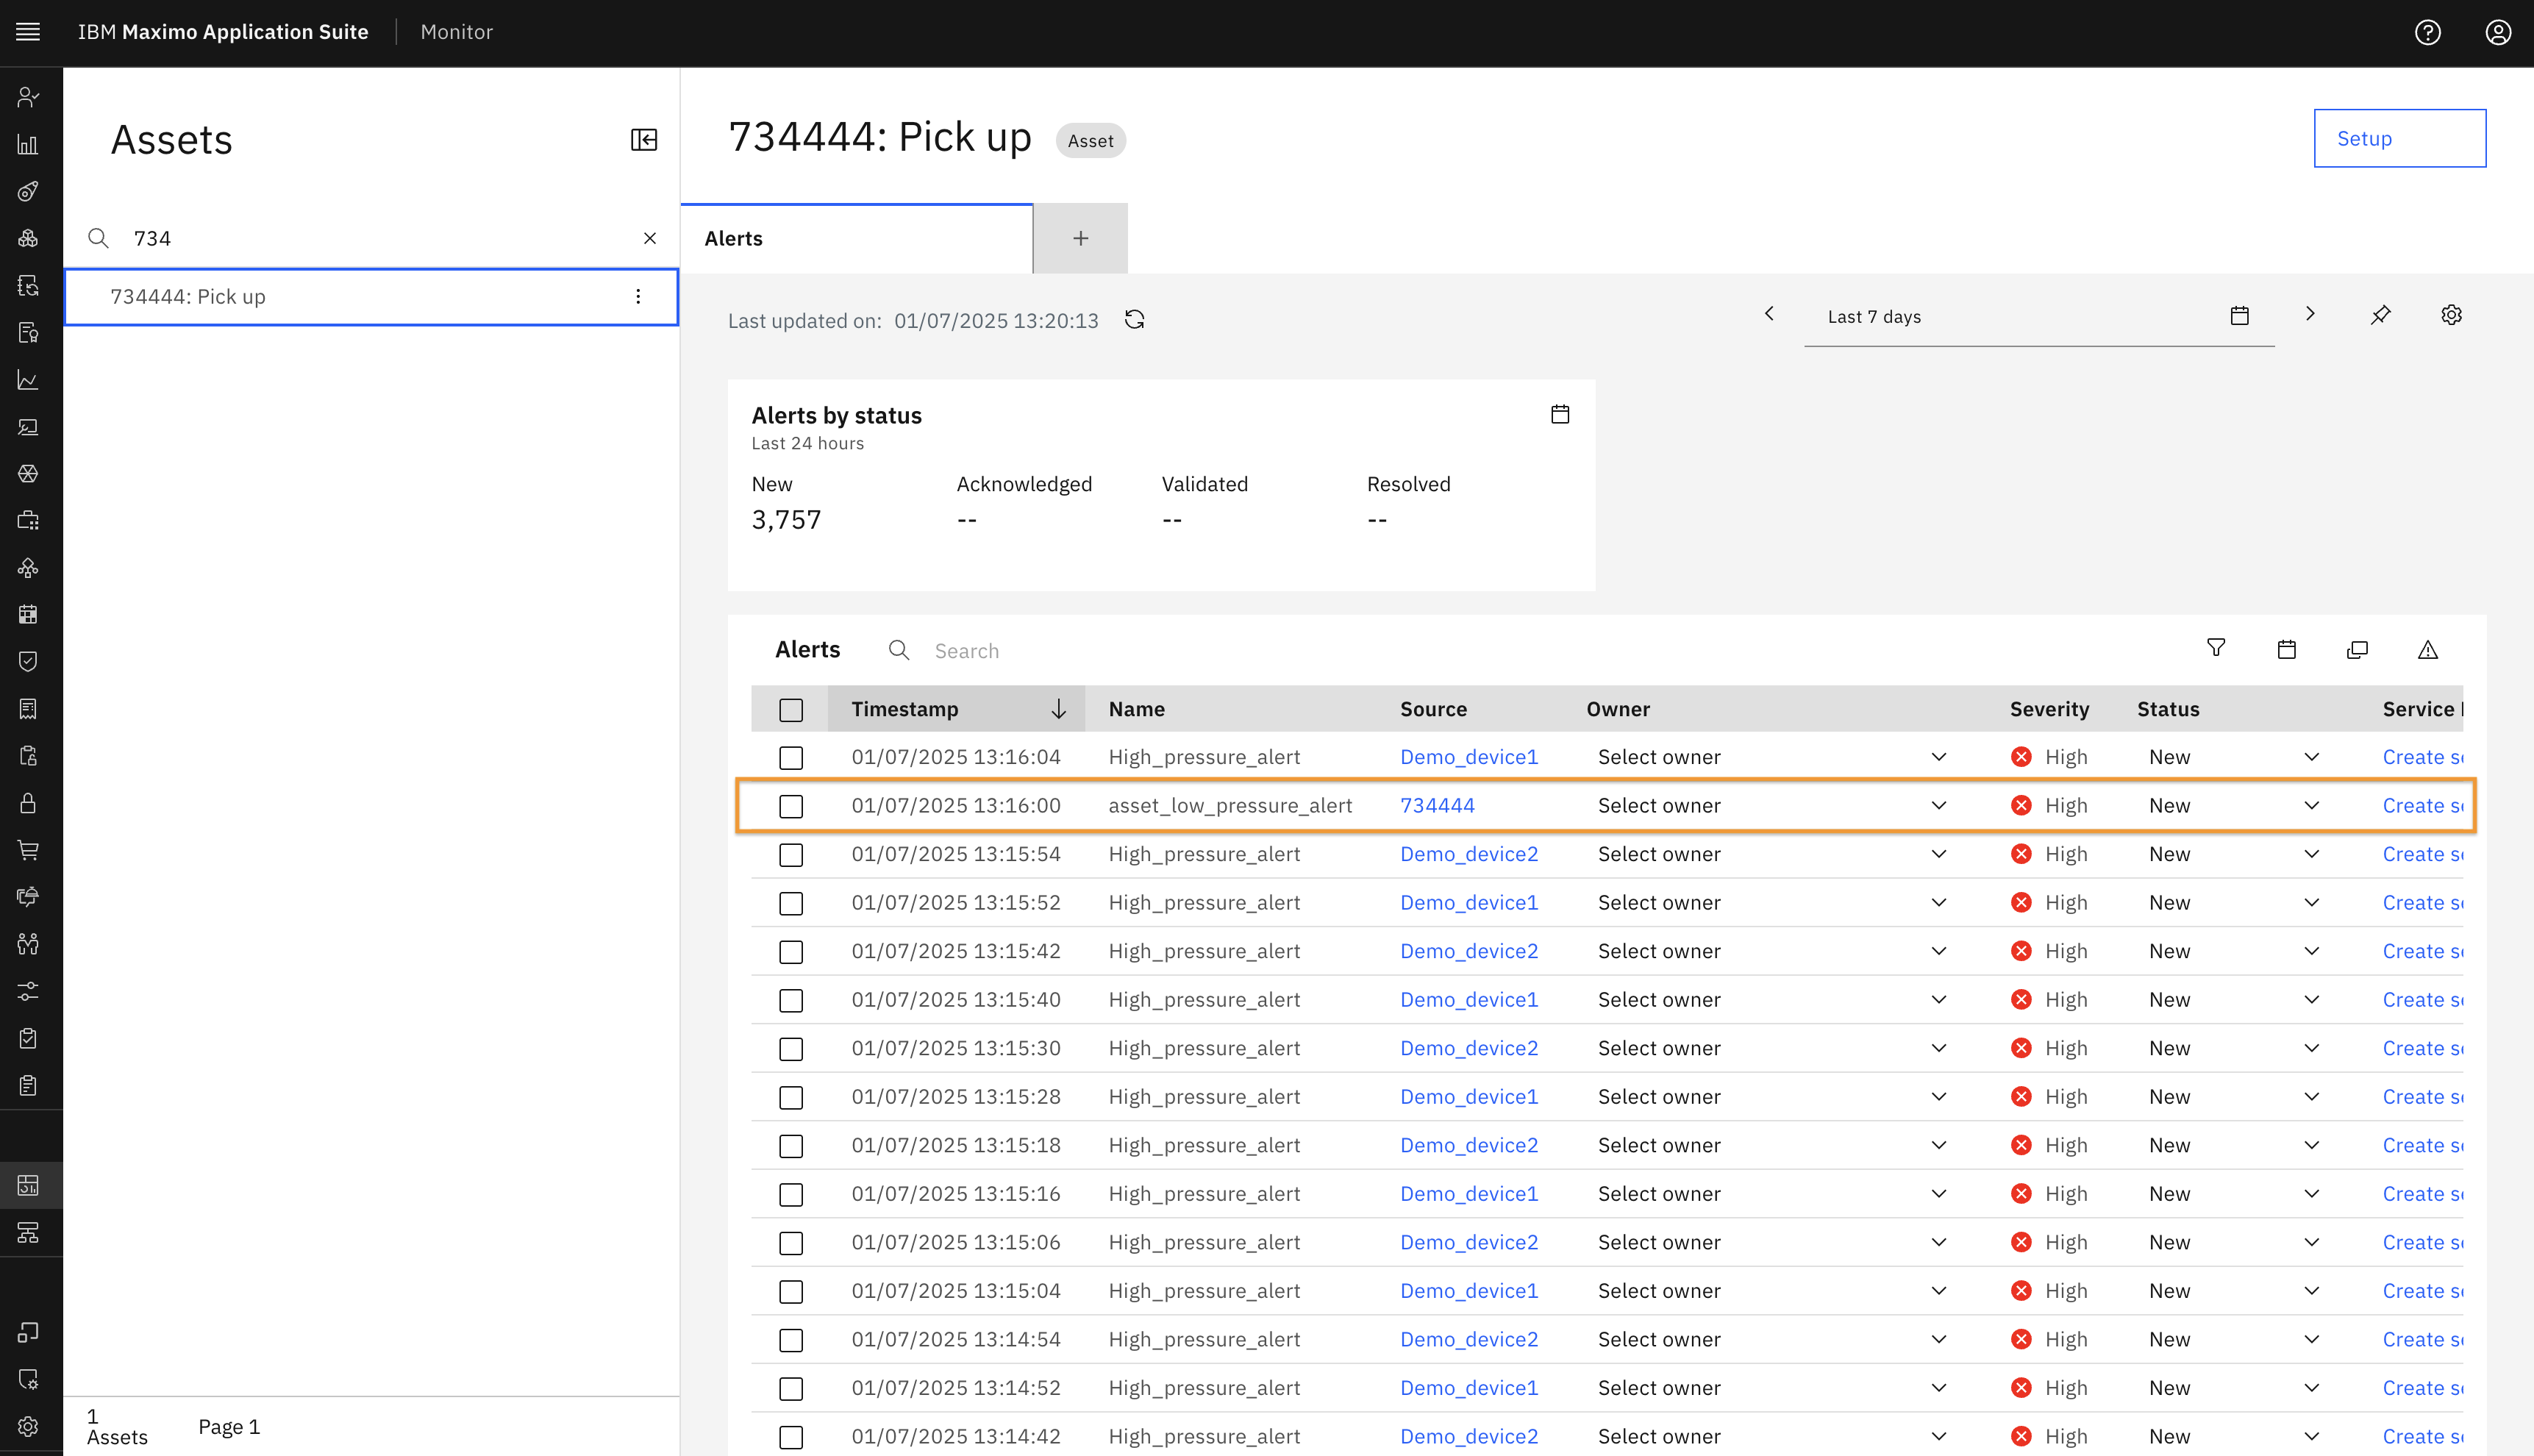Select all alerts header checkbox

(x=791, y=710)
